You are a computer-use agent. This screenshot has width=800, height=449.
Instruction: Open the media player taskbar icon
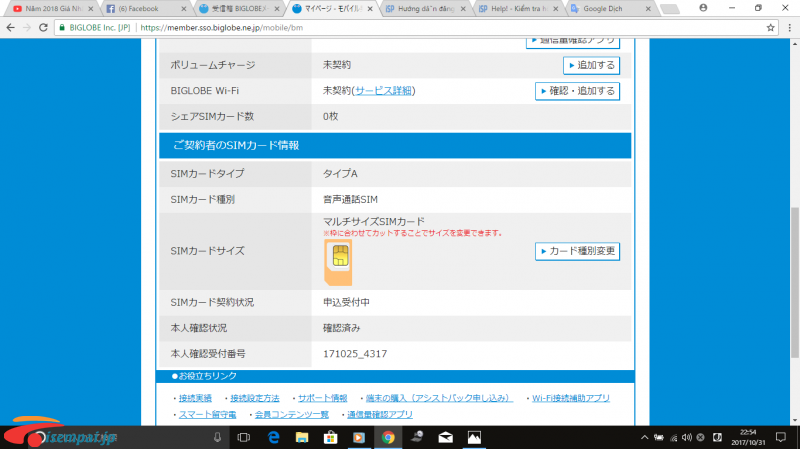pyautogui.click(x=359, y=437)
